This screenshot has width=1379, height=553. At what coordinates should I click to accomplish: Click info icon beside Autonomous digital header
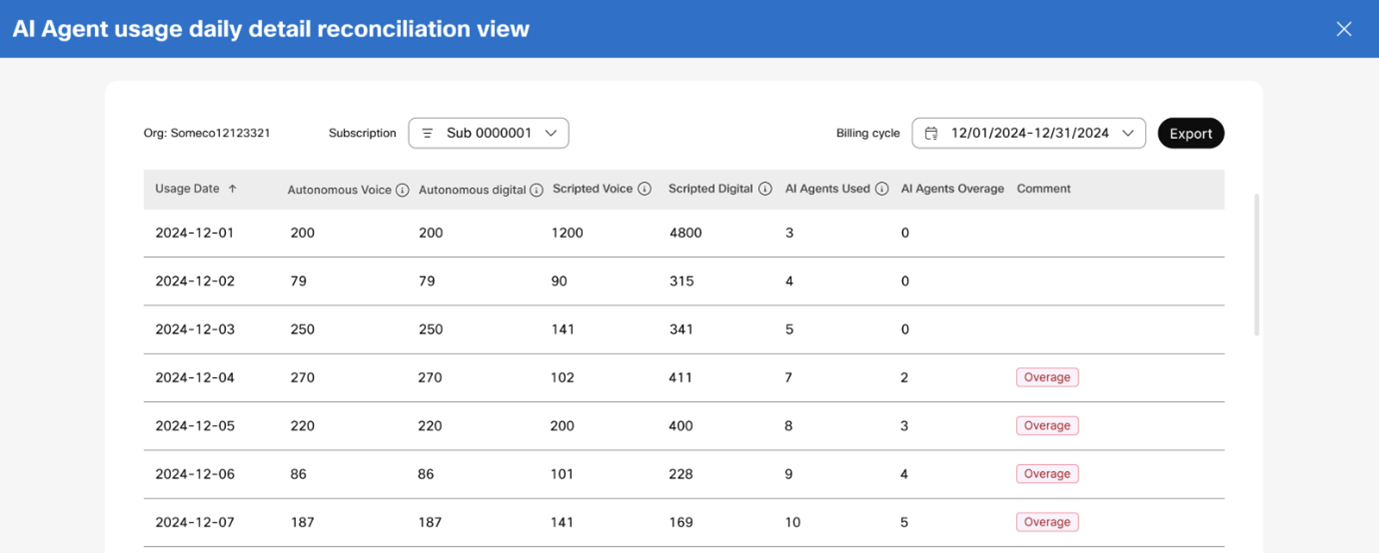[536, 190]
